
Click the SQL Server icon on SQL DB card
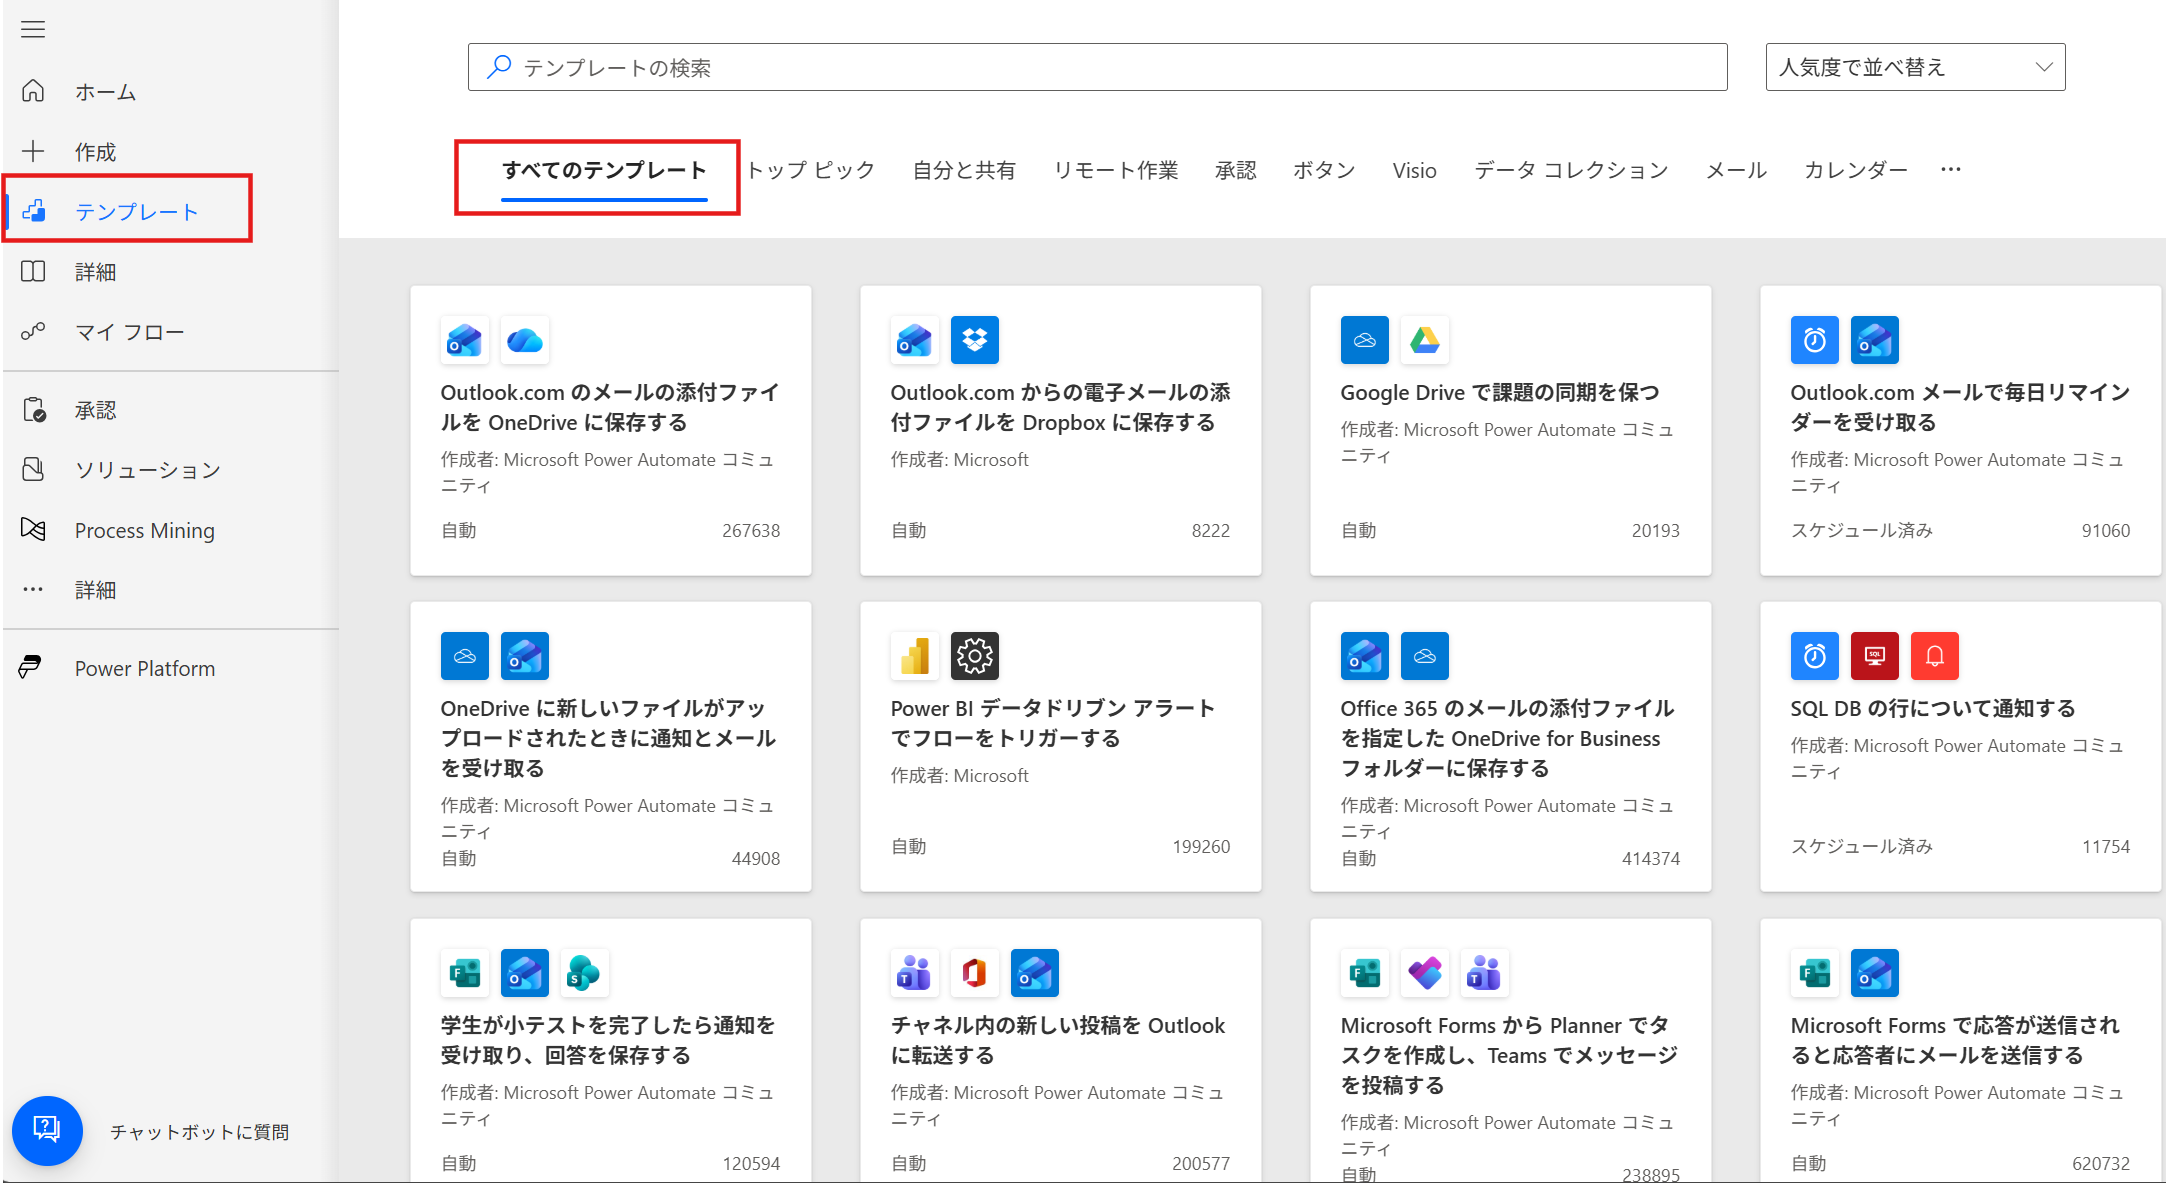(x=1875, y=656)
